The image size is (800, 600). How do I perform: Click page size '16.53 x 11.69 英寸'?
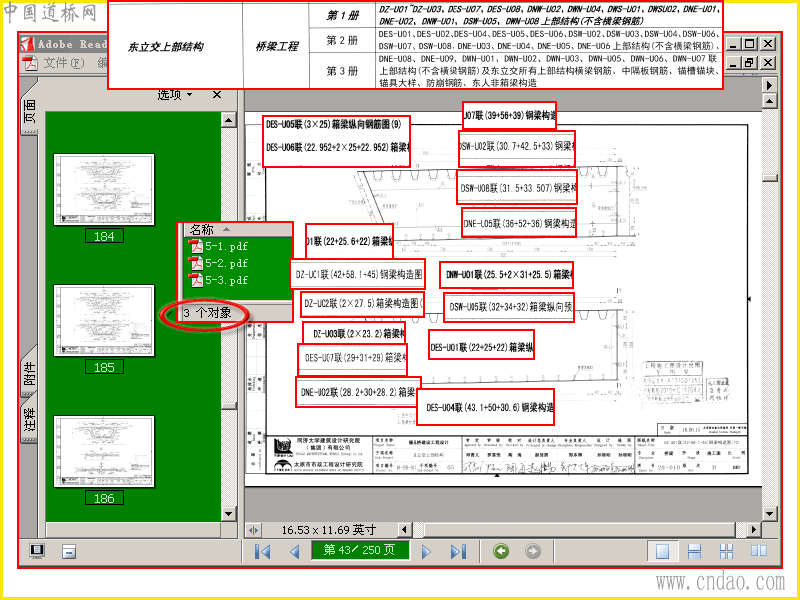tap(329, 530)
